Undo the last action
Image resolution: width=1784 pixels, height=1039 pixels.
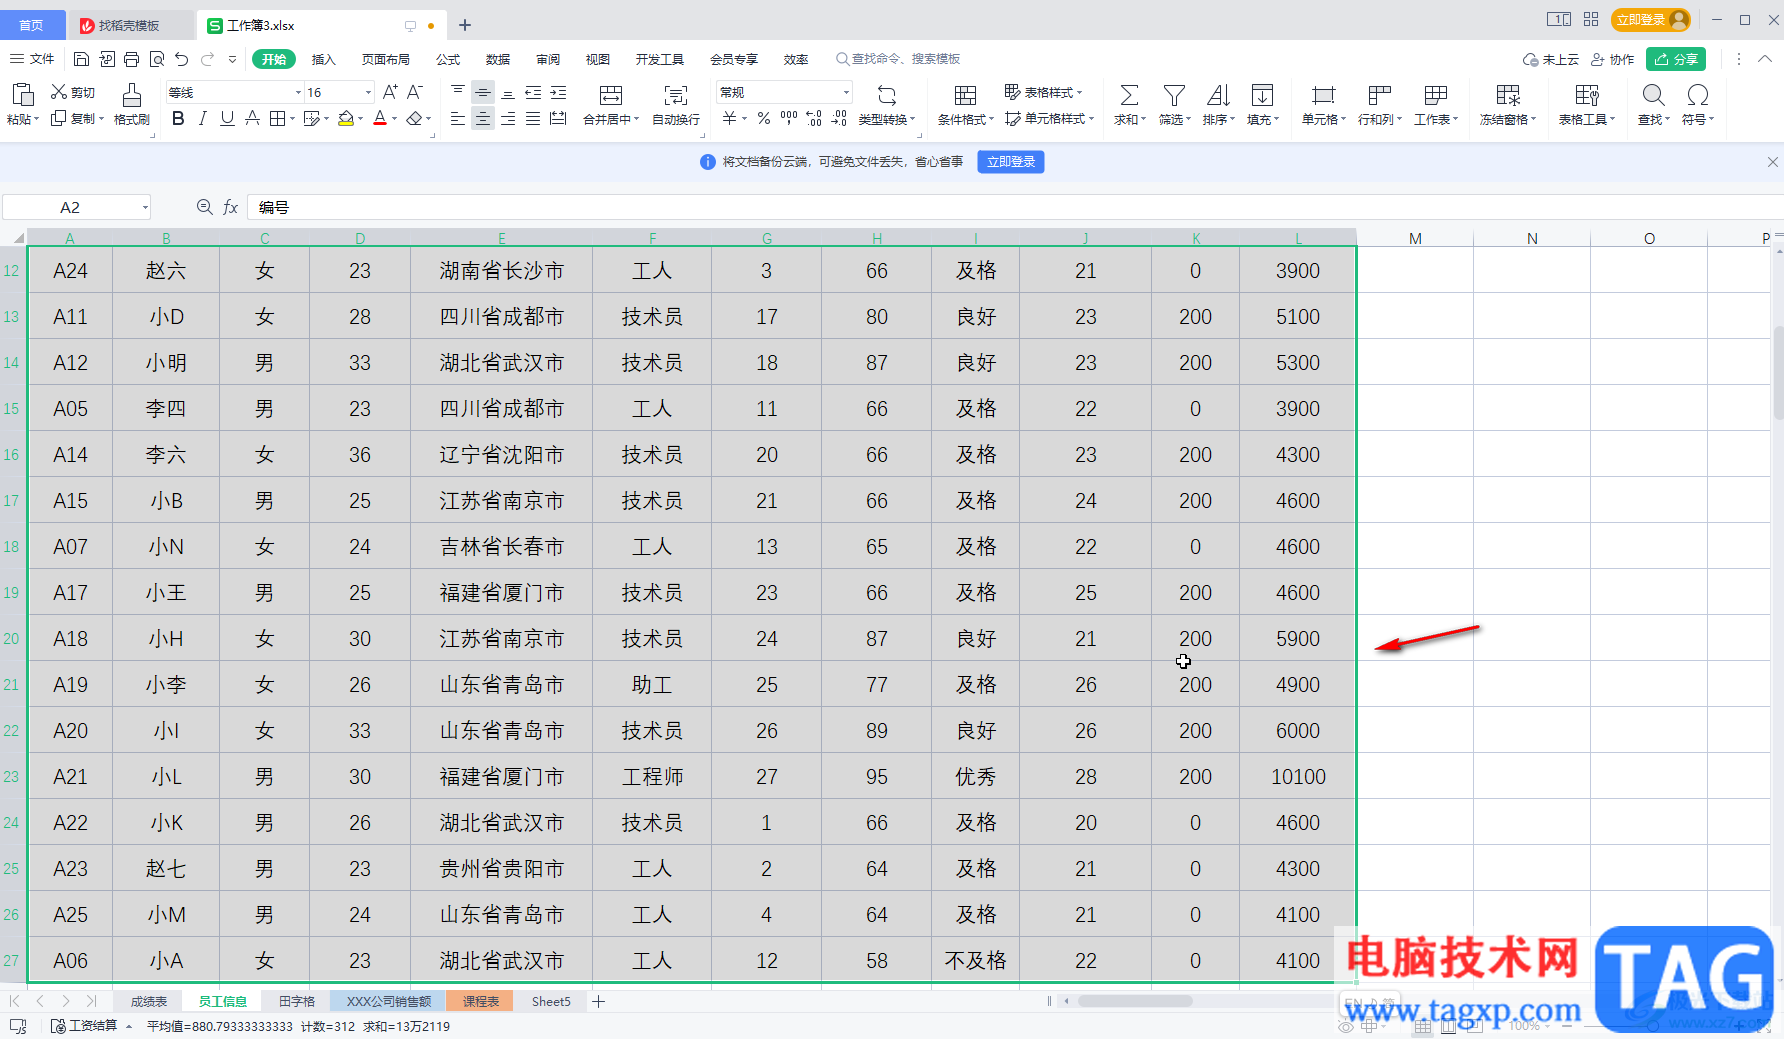(x=181, y=59)
